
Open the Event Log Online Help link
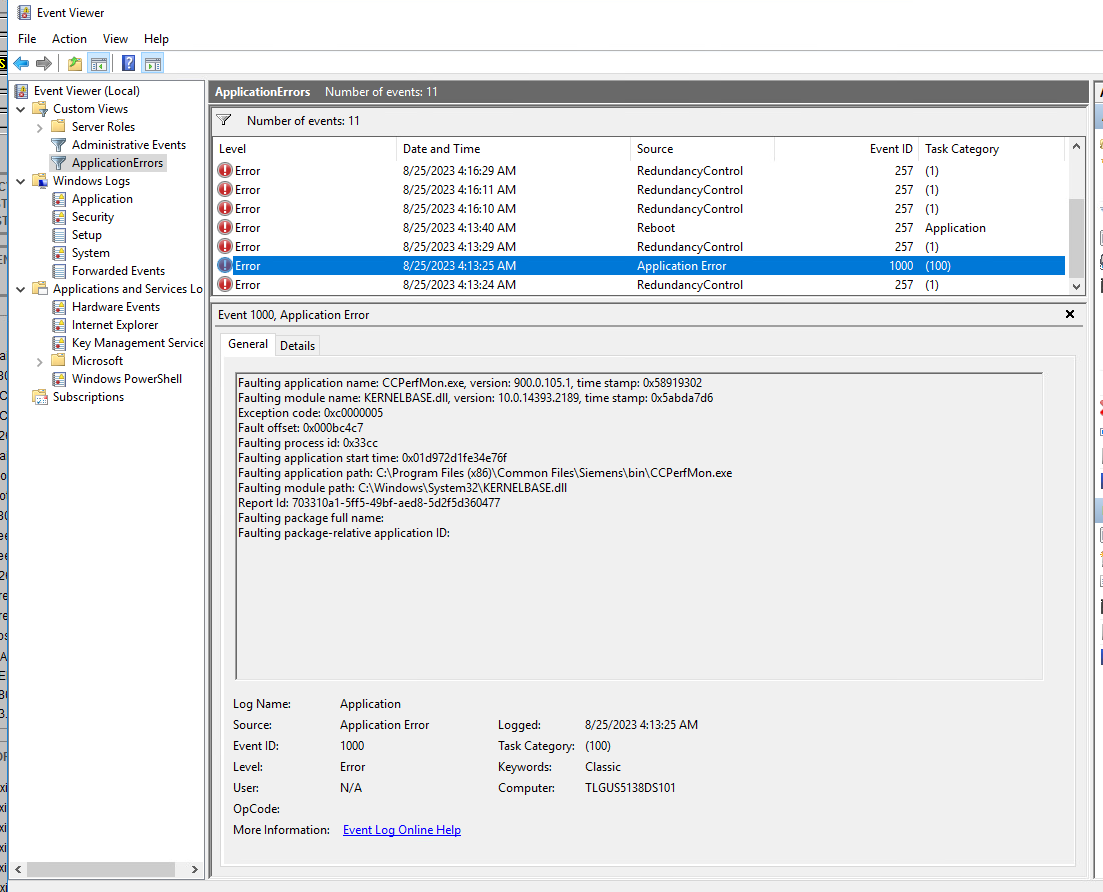(401, 830)
